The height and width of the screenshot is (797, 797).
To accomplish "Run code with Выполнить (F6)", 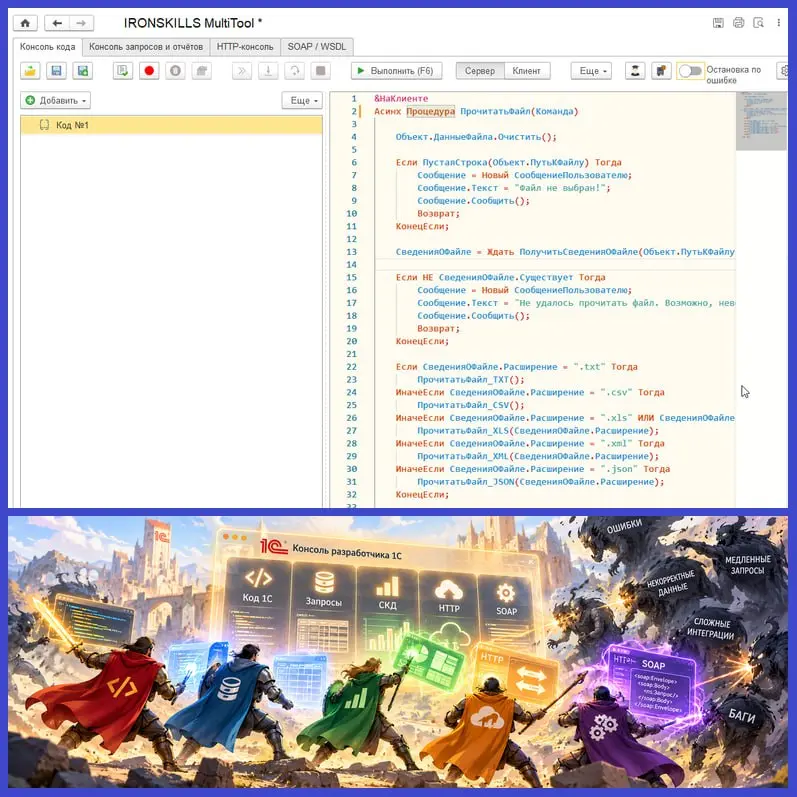I will (x=396, y=71).
